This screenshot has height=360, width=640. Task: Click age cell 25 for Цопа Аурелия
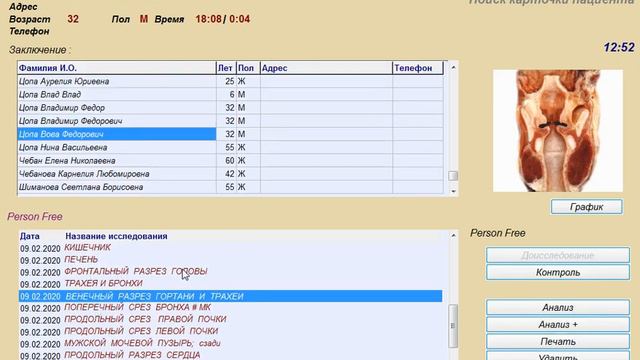226,81
